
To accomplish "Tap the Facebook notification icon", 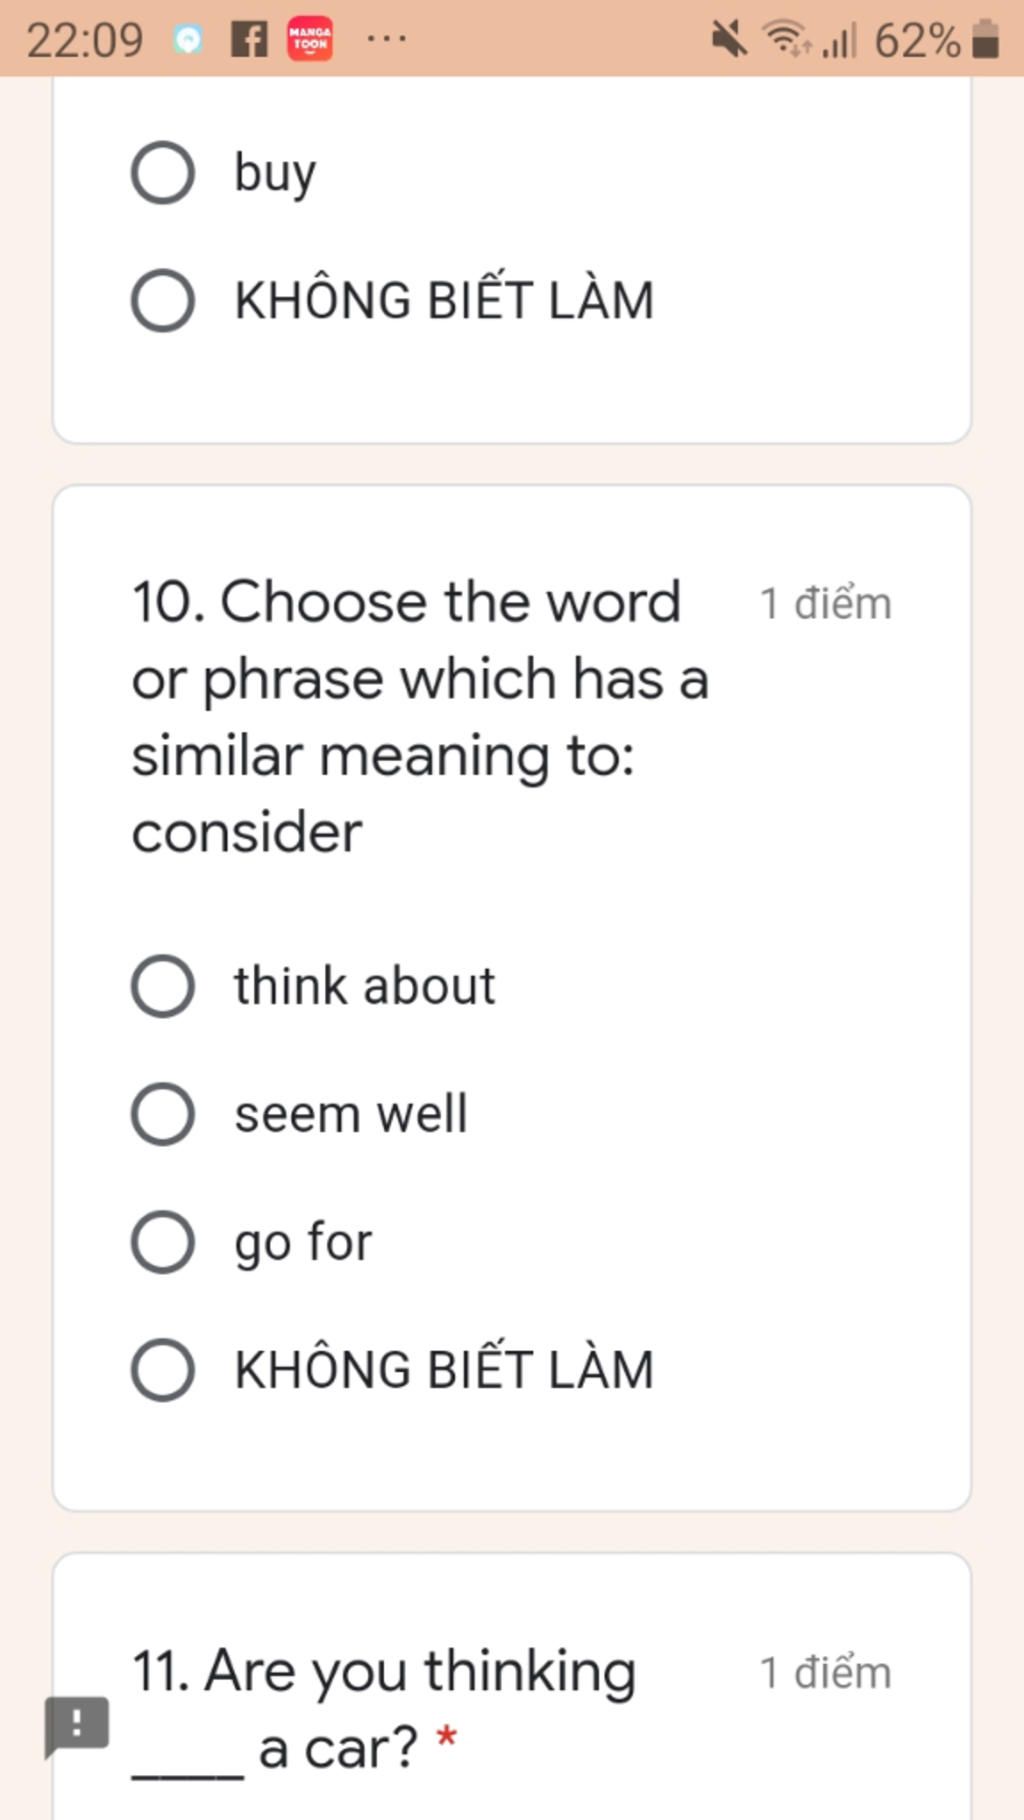I will 249,40.
